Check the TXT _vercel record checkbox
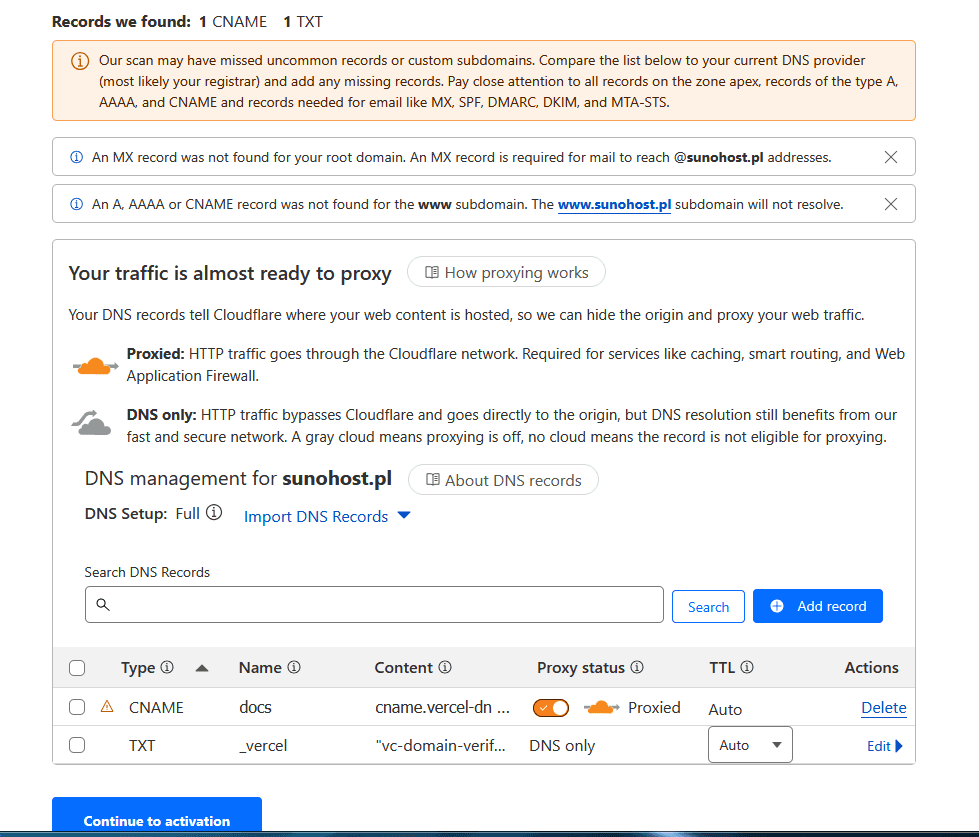 77,745
